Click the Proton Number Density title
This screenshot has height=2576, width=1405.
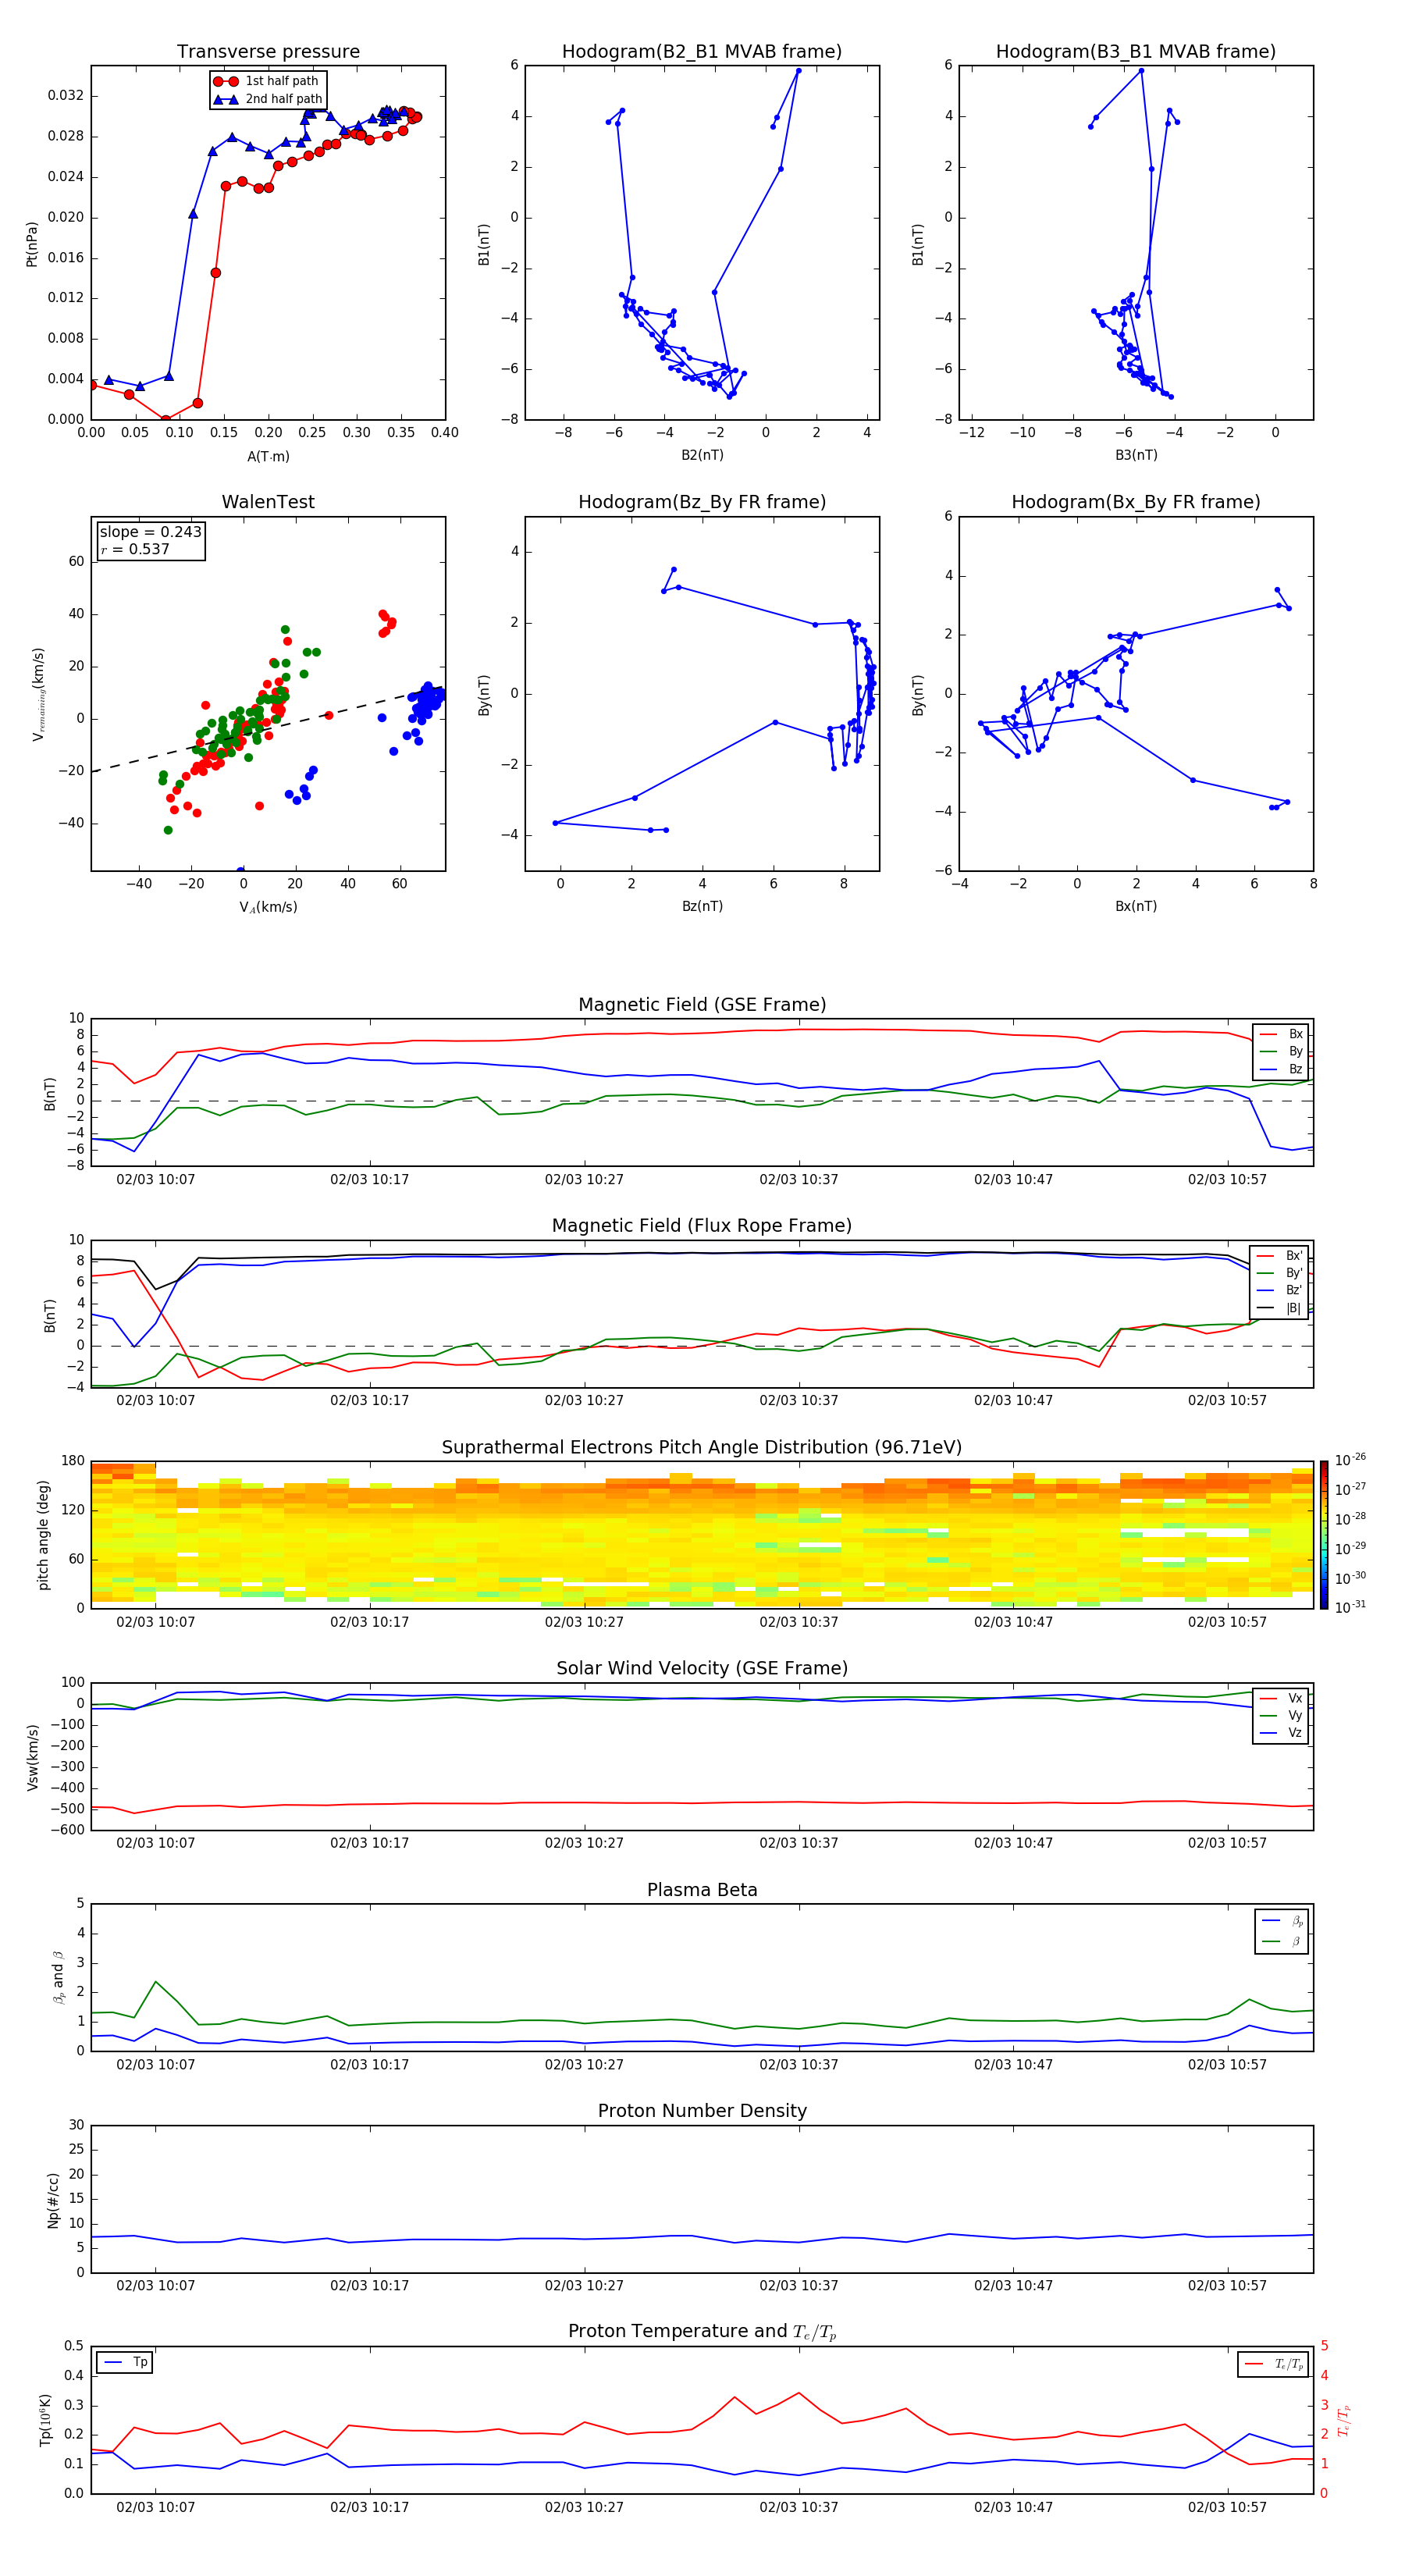[702, 2111]
